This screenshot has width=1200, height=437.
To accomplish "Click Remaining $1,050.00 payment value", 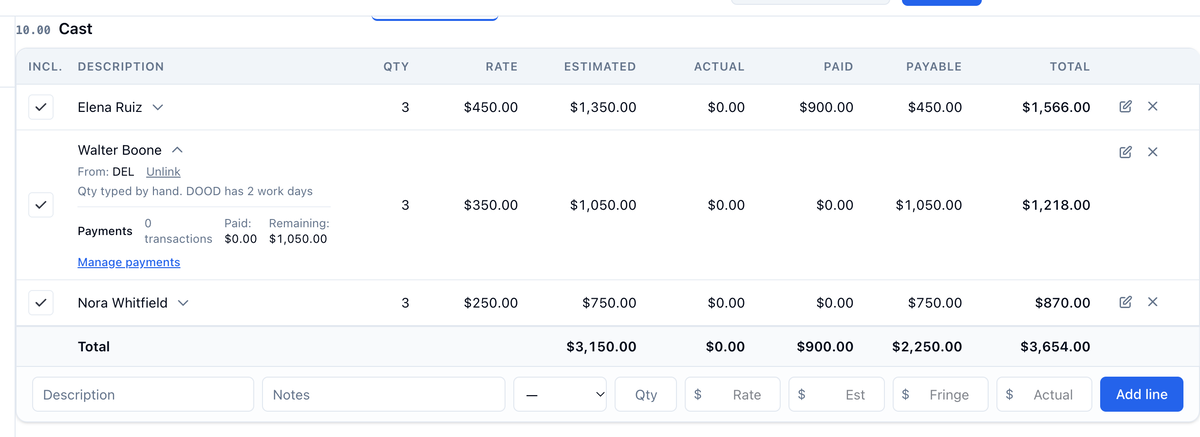I will click(x=298, y=239).
